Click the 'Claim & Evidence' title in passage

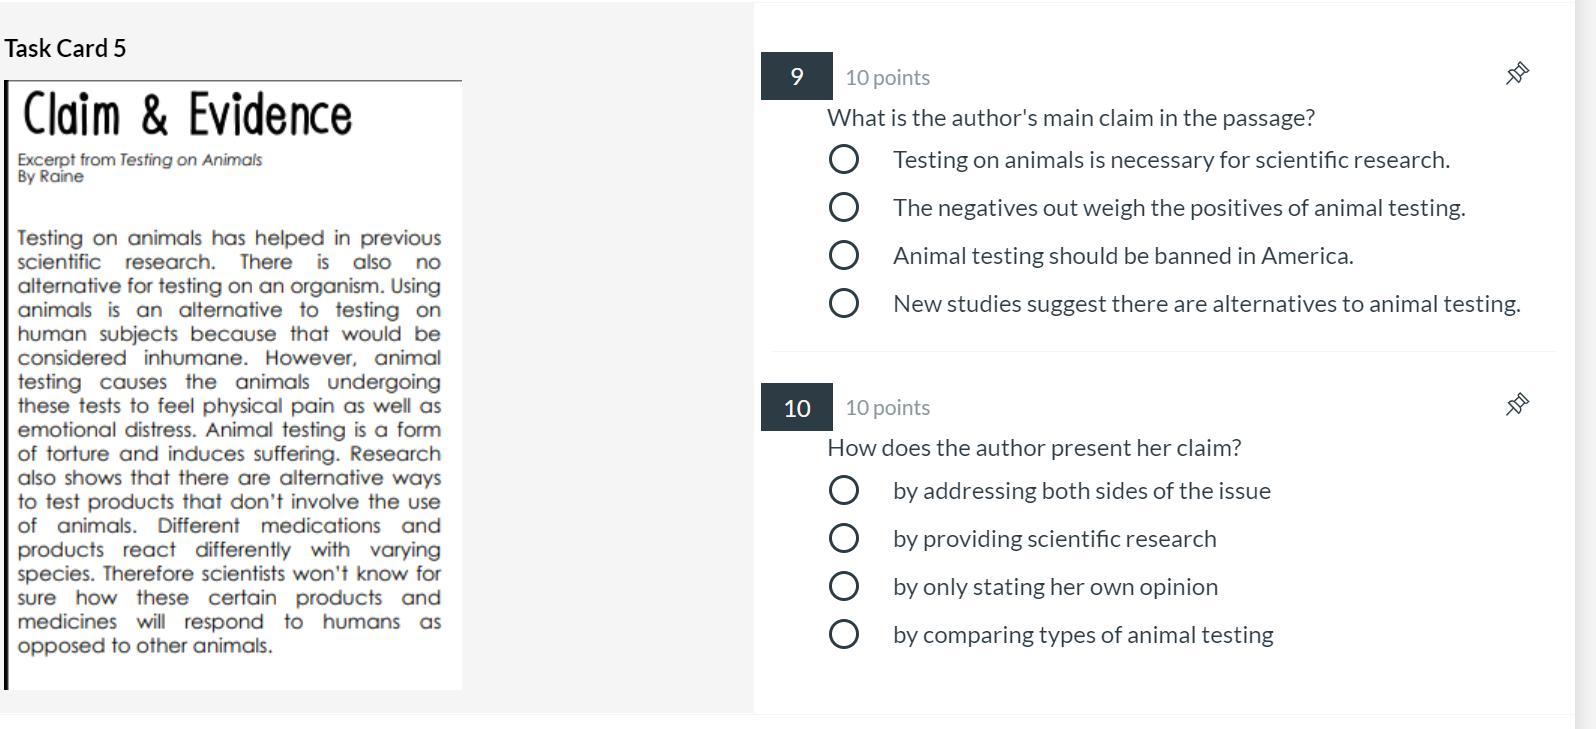188,114
